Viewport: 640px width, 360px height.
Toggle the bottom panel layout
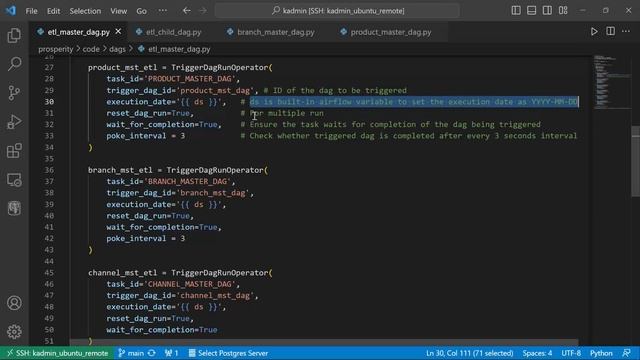coord(531,11)
